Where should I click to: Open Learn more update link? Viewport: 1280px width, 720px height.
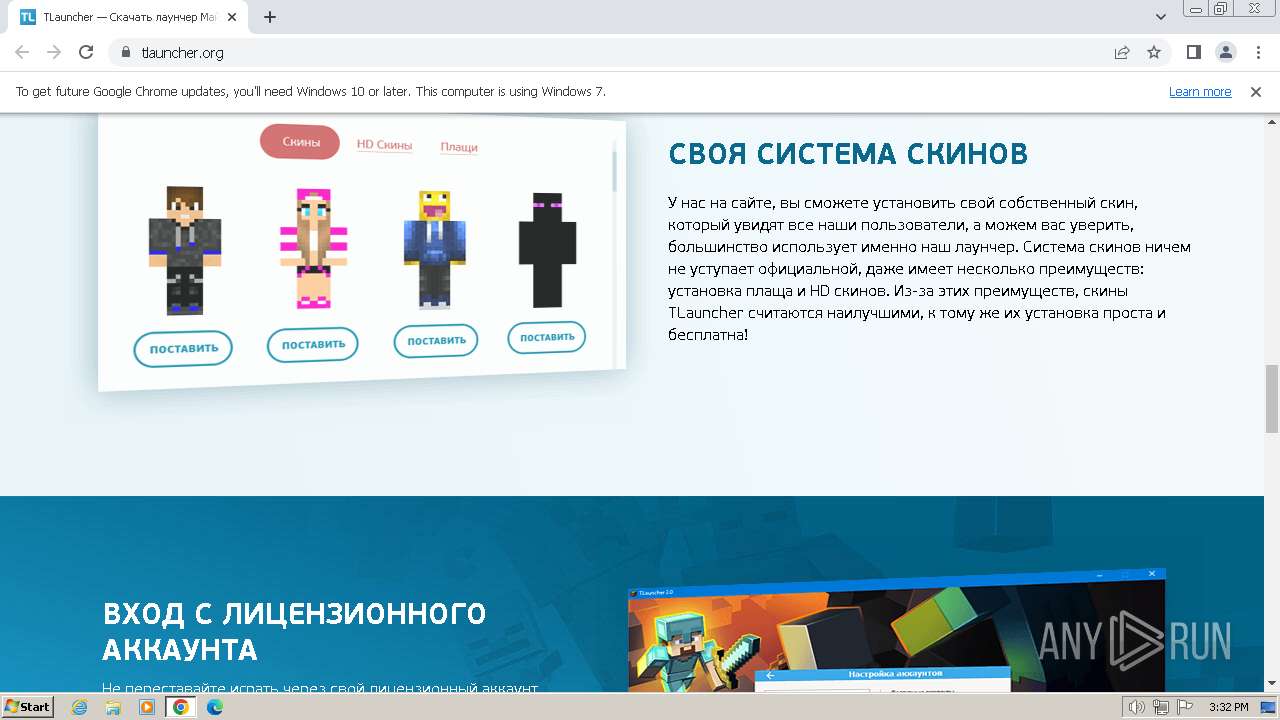click(1200, 92)
